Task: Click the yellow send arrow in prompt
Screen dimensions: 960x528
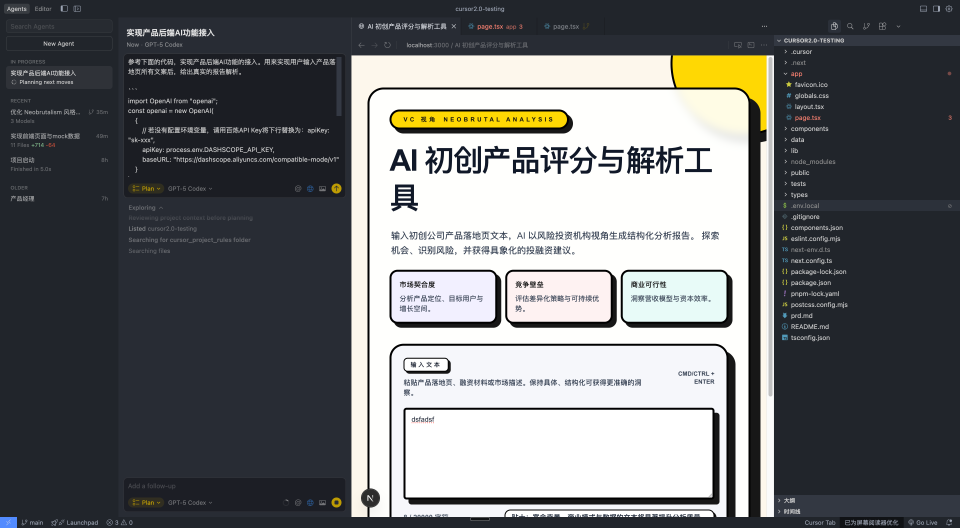Action: point(336,188)
